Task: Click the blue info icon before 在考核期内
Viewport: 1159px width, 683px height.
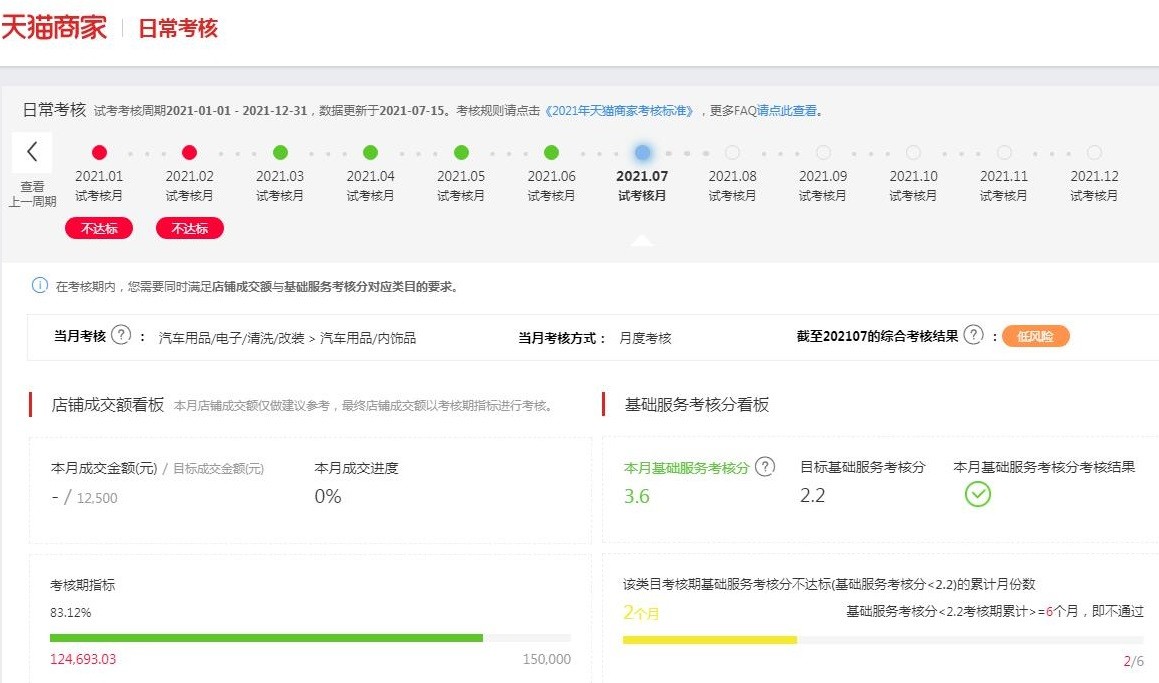Action: pyautogui.click(x=40, y=286)
